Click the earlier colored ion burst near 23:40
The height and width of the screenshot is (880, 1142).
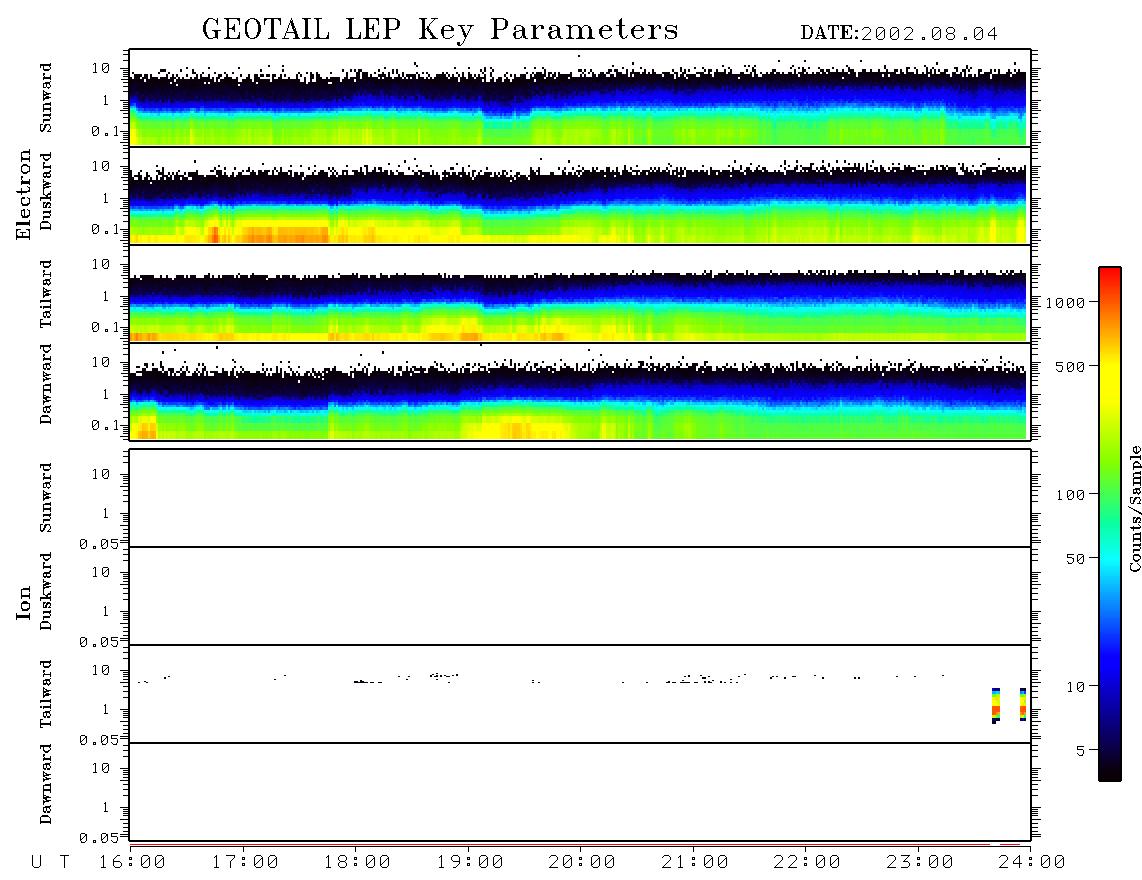tap(996, 705)
